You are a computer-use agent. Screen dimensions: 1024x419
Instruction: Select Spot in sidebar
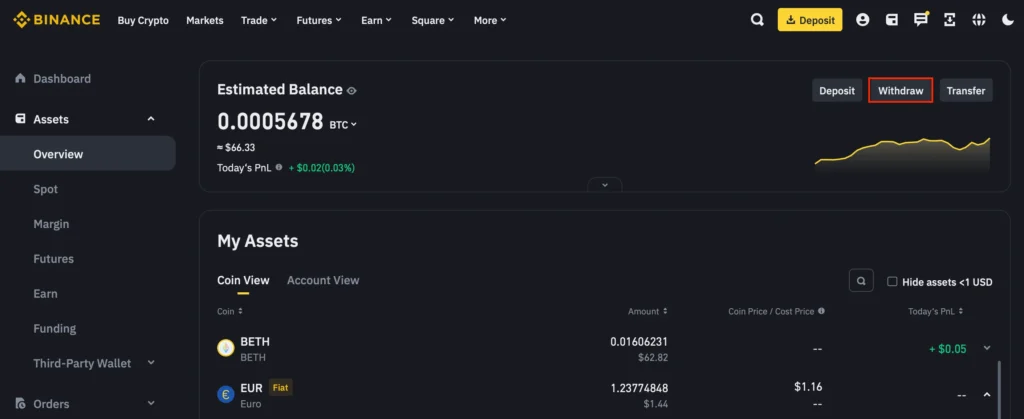coord(46,189)
